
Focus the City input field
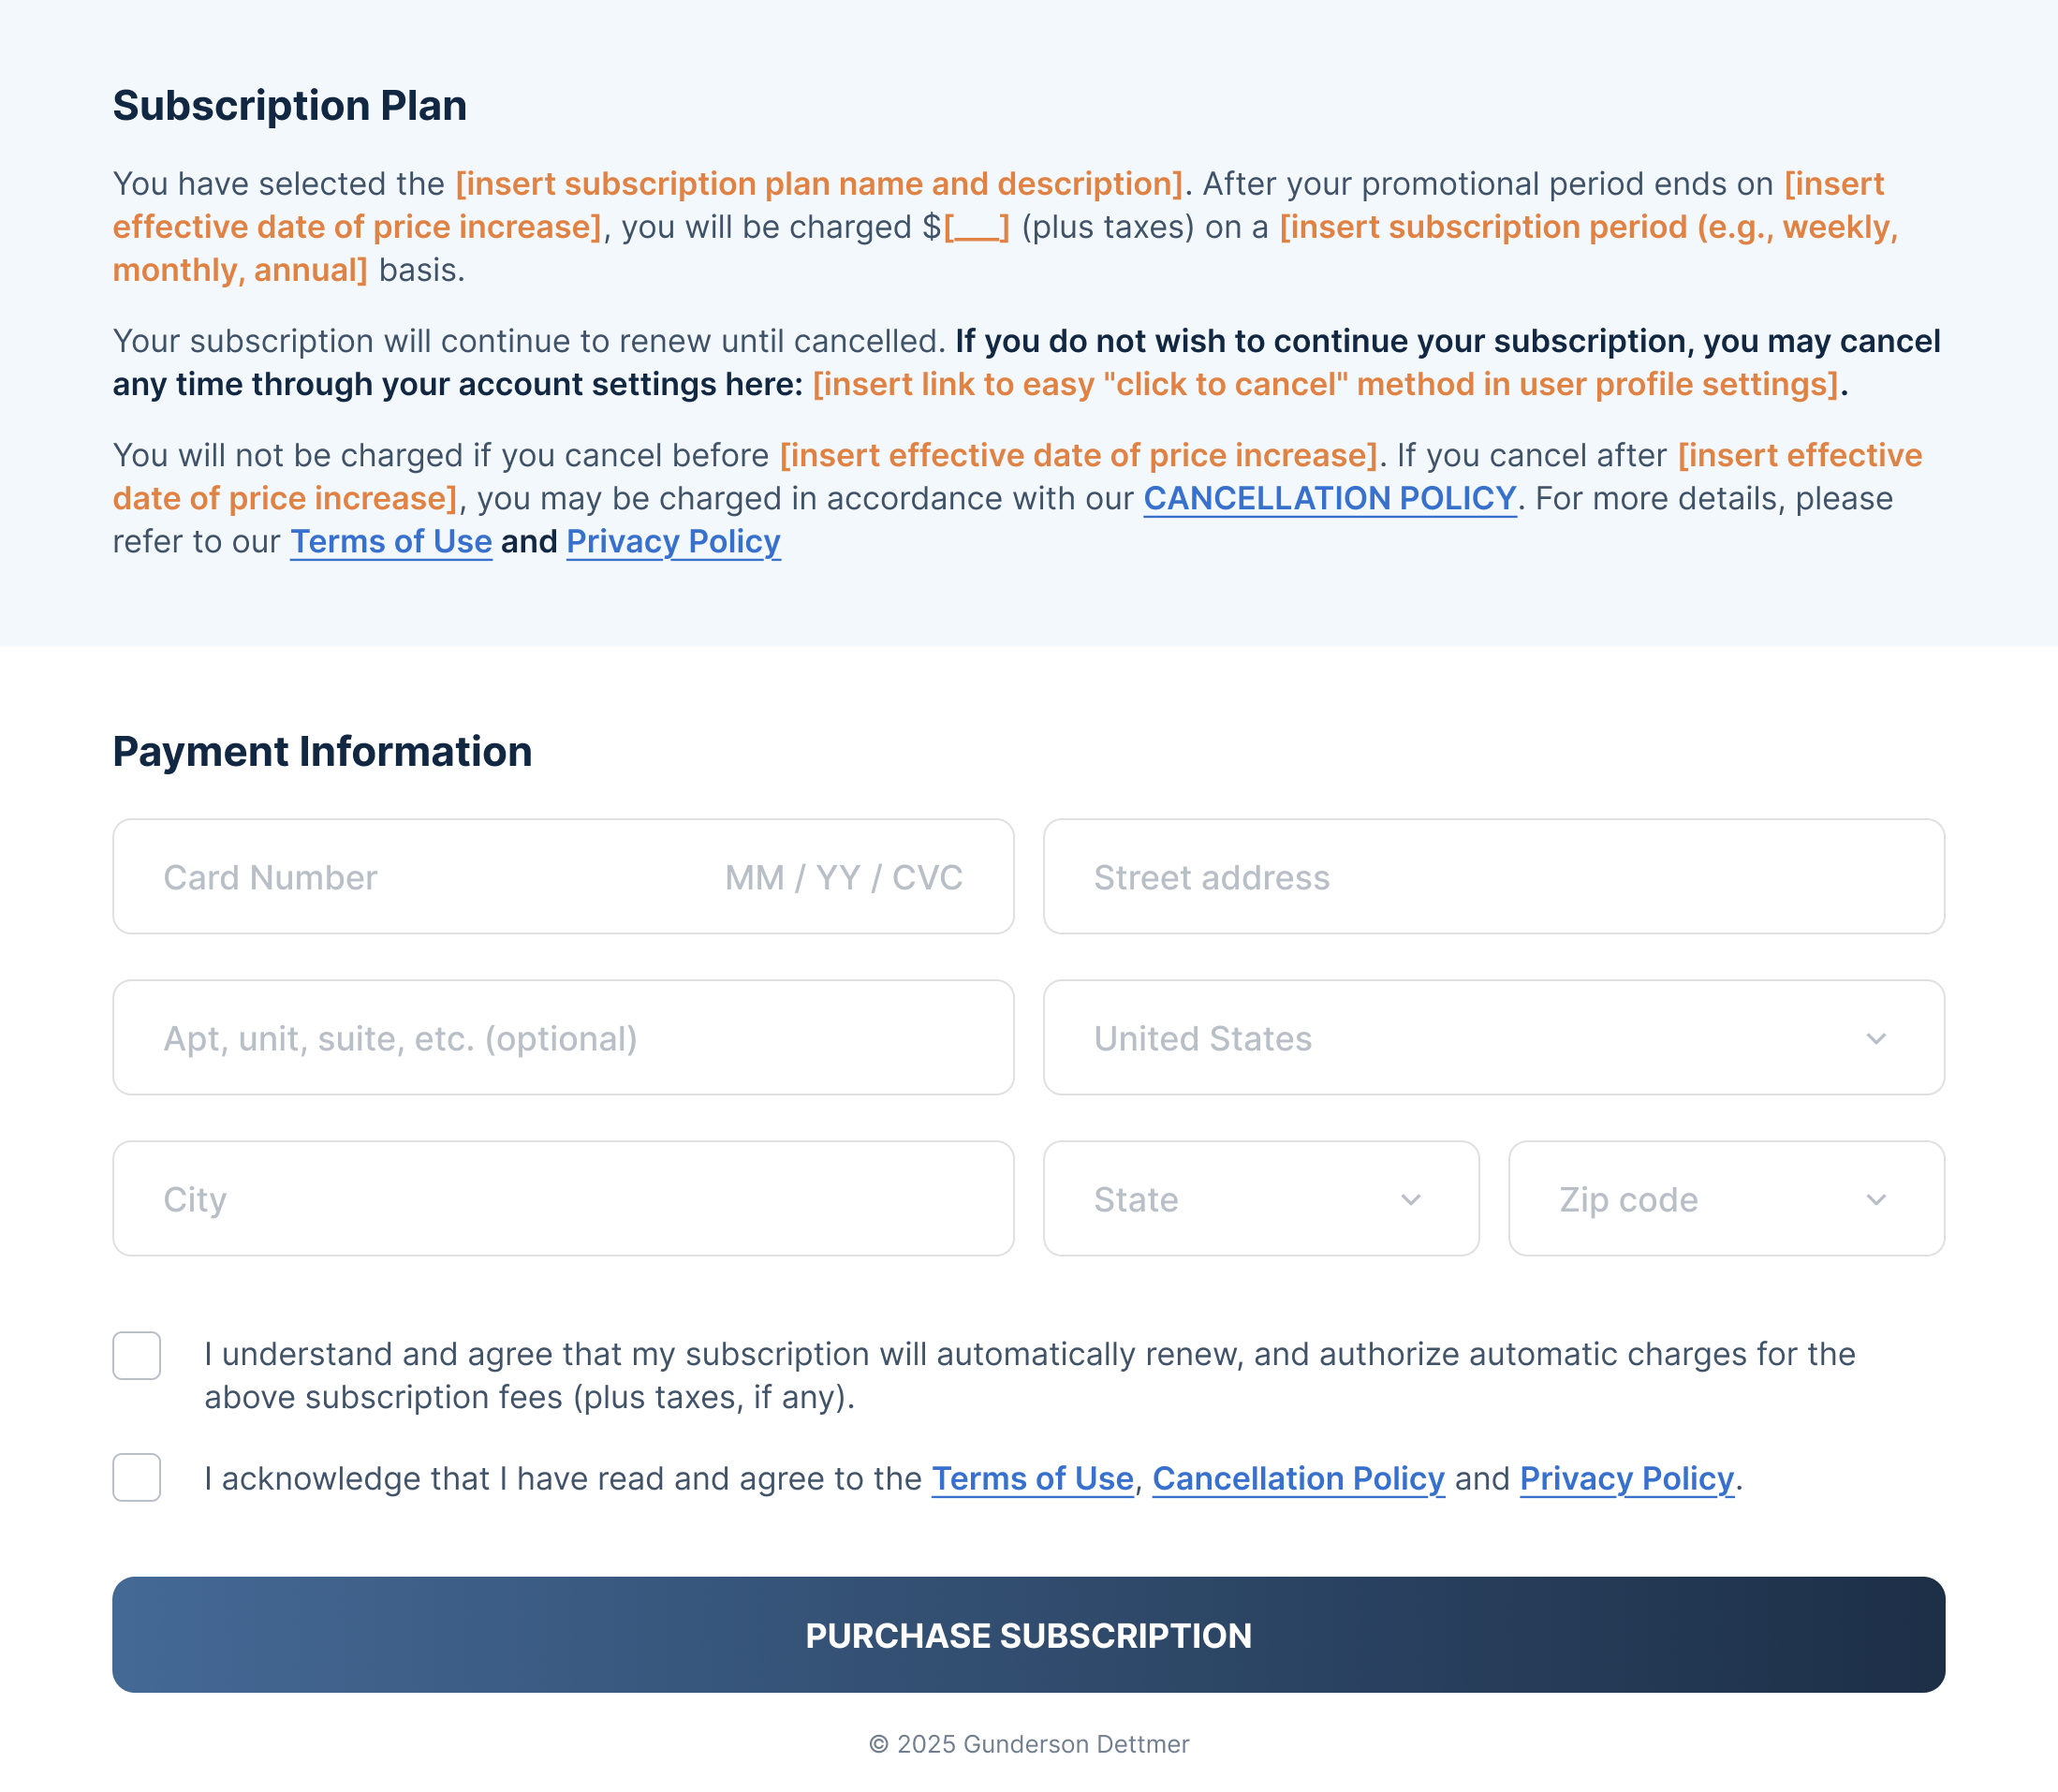pos(563,1198)
